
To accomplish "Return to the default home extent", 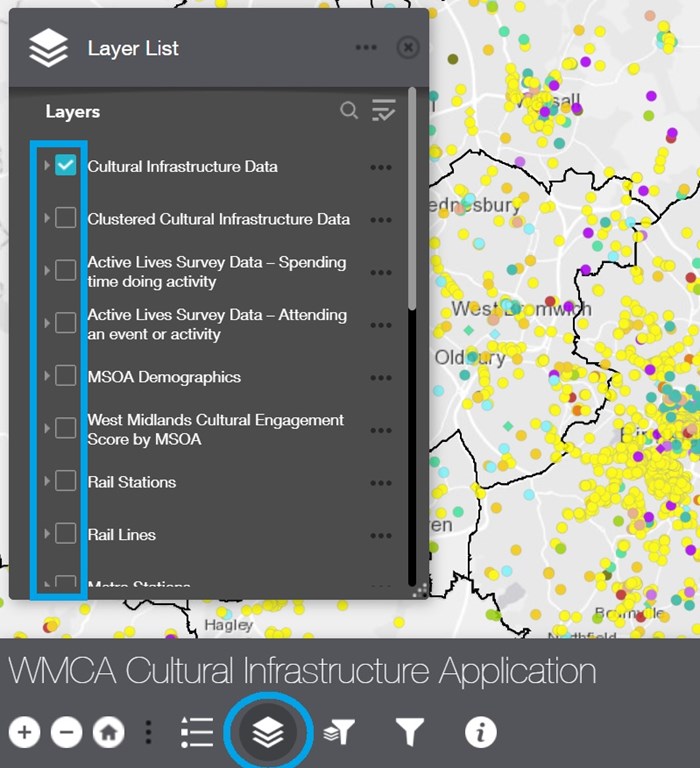I will pyautogui.click(x=108, y=732).
